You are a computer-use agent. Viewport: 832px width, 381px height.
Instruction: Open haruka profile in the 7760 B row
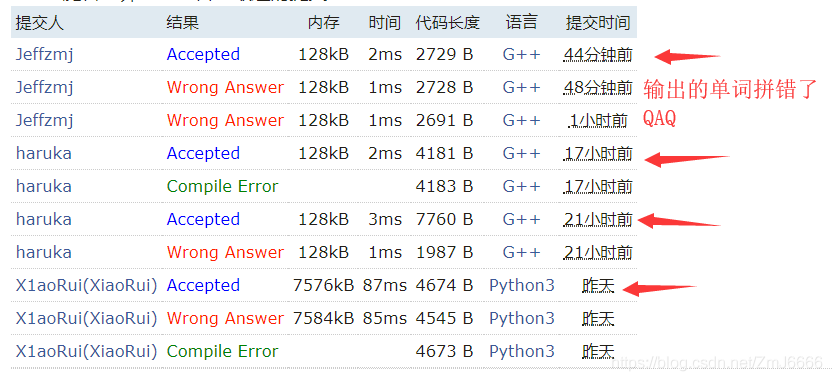click(44, 219)
